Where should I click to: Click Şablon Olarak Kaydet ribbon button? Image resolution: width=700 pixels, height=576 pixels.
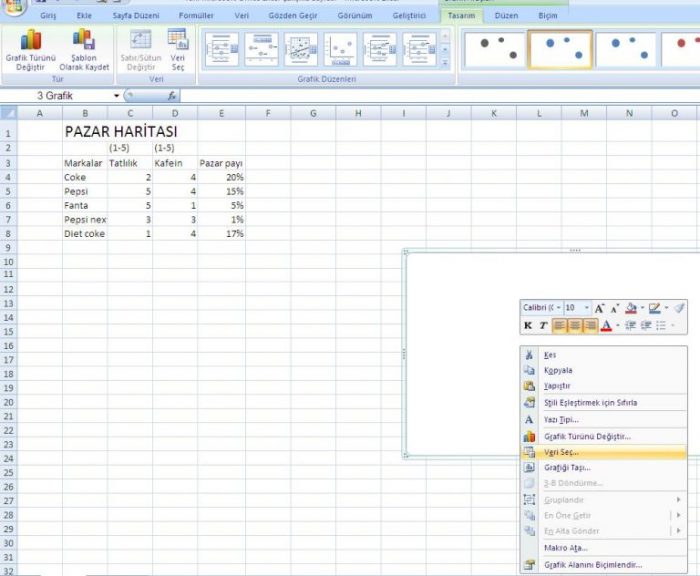coord(84,49)
